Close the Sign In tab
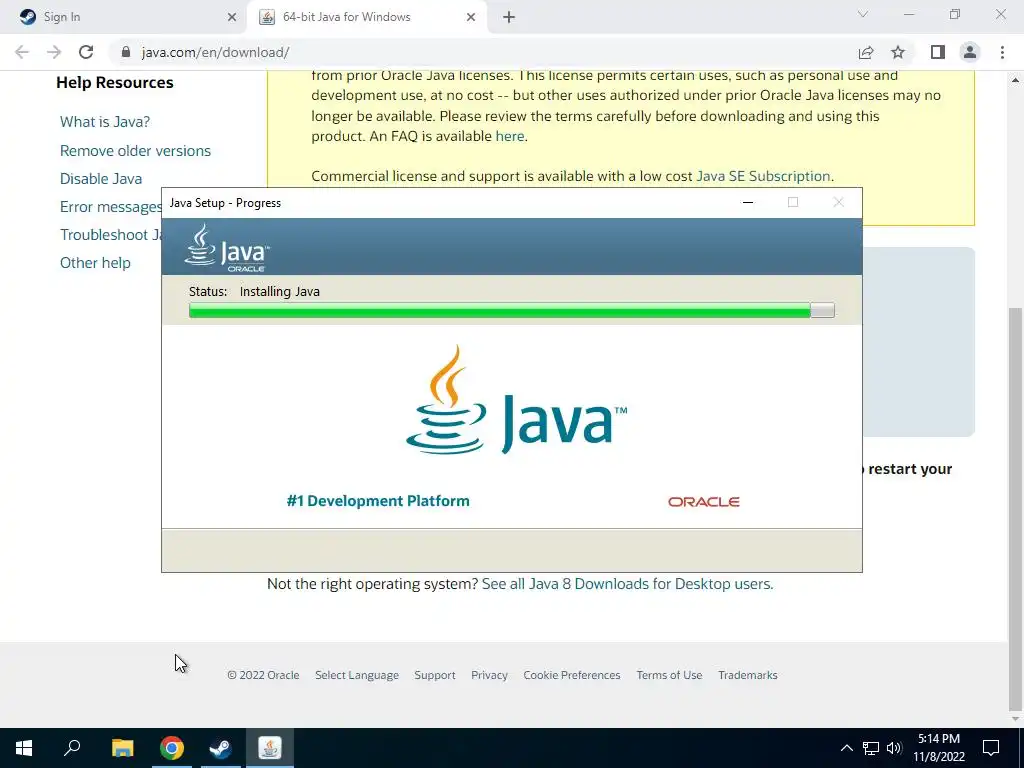Screen dimensions: 1024x768 (x=232, y=18)
